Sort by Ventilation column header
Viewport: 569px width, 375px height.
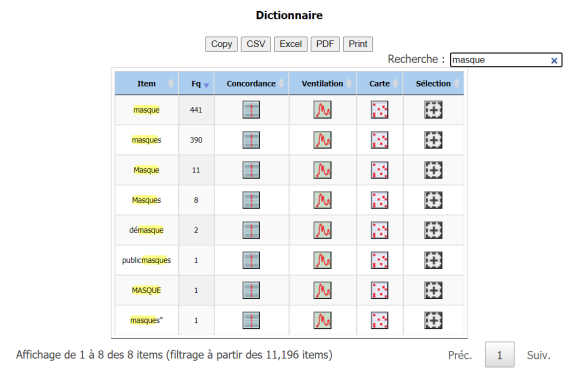(x=323, y=83)
